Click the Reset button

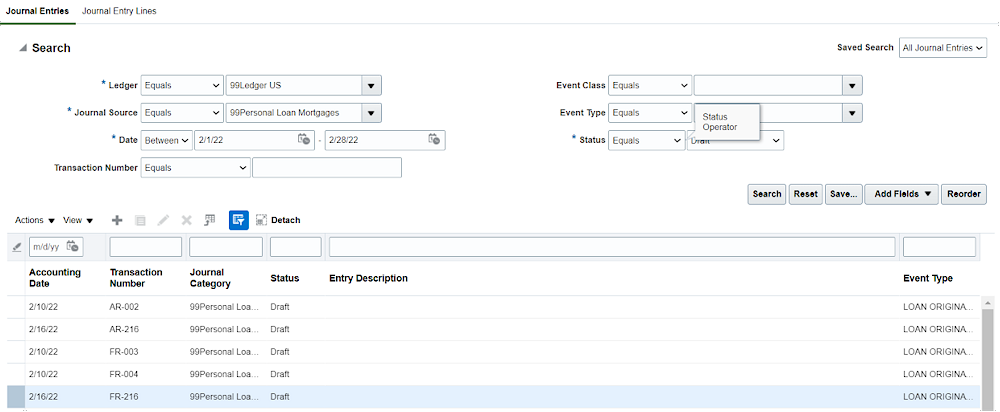point(805,194)
